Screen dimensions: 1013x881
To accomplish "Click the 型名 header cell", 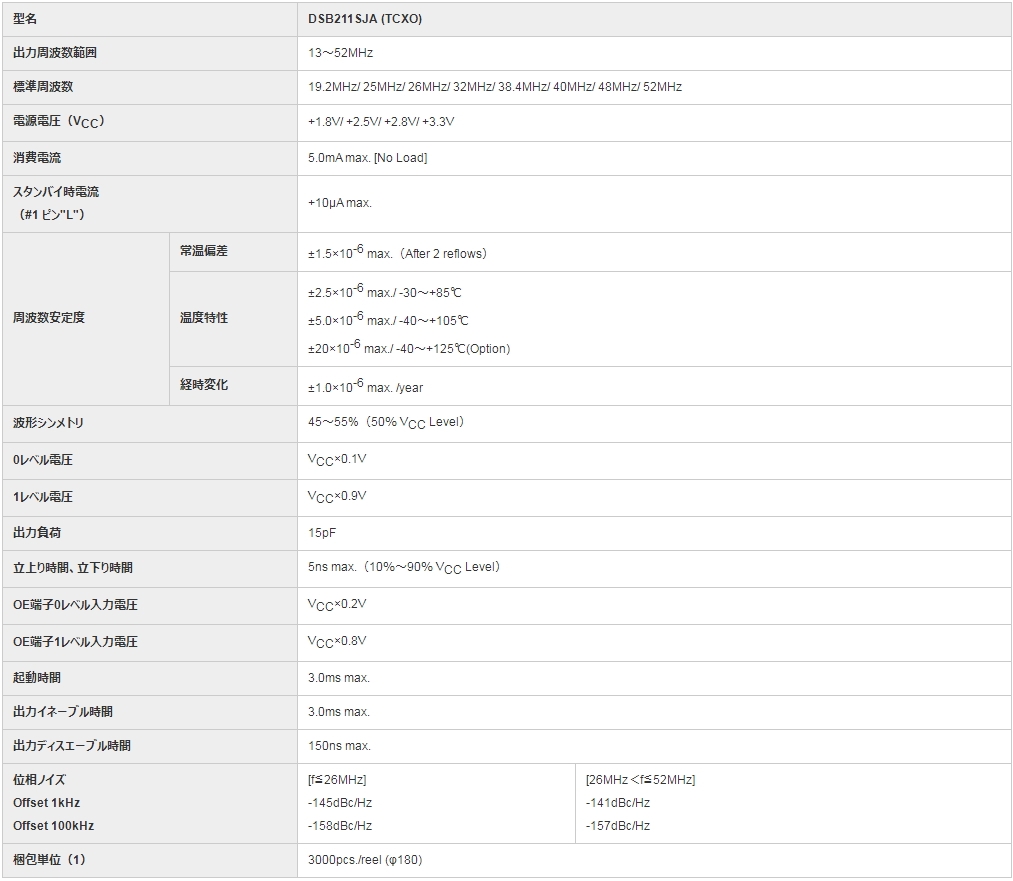I will (x=25, y=19).
